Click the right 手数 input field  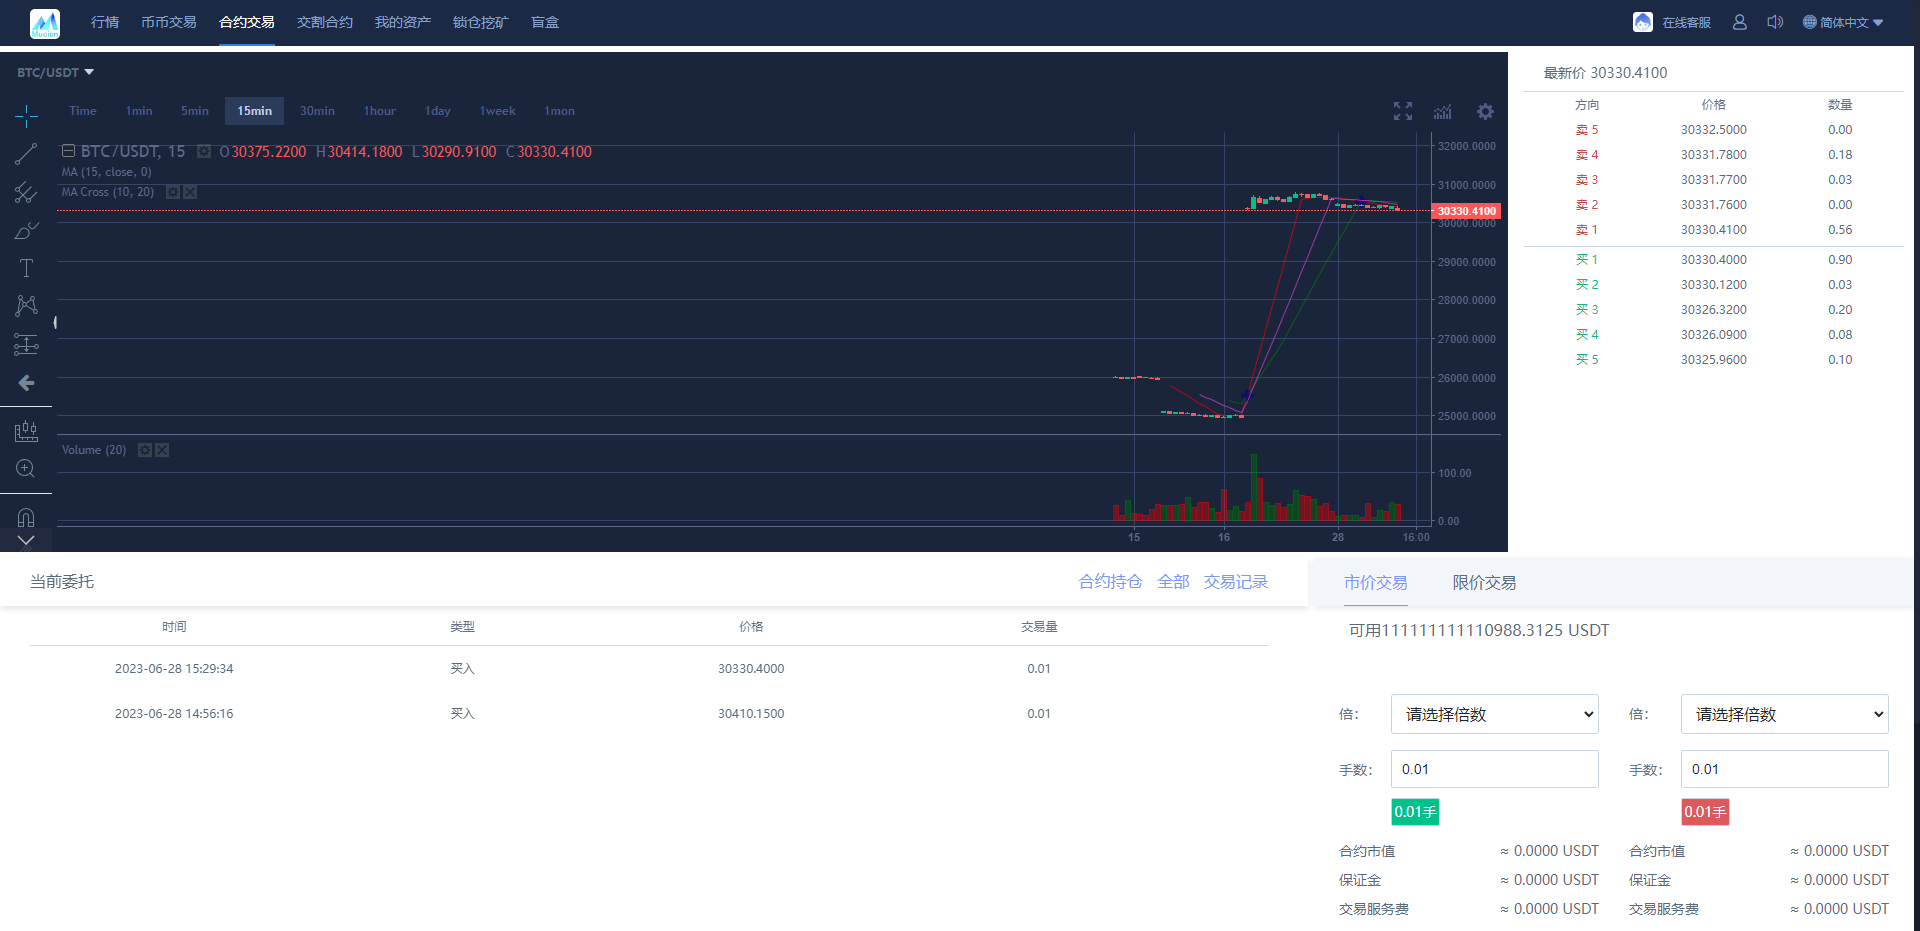pyautogui.click(x=1784, y=769)
